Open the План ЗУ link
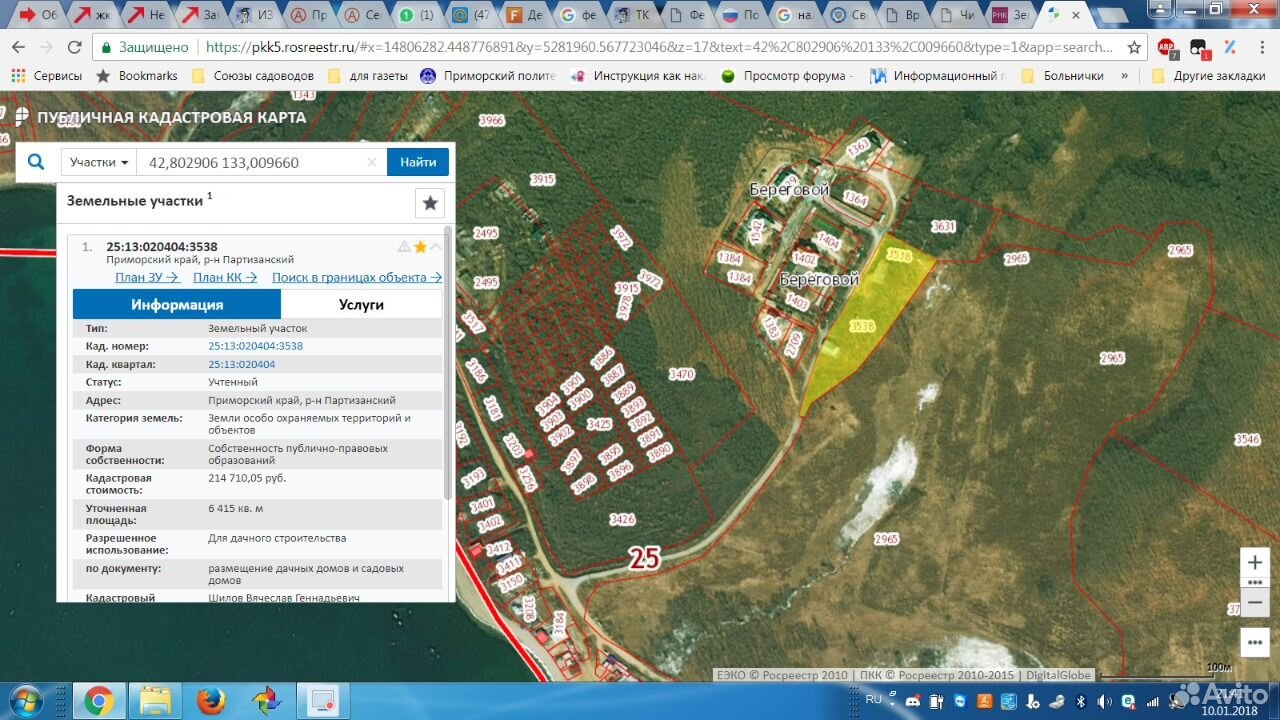The height and width of the screenshot is (720, 1280). [147, 277]
